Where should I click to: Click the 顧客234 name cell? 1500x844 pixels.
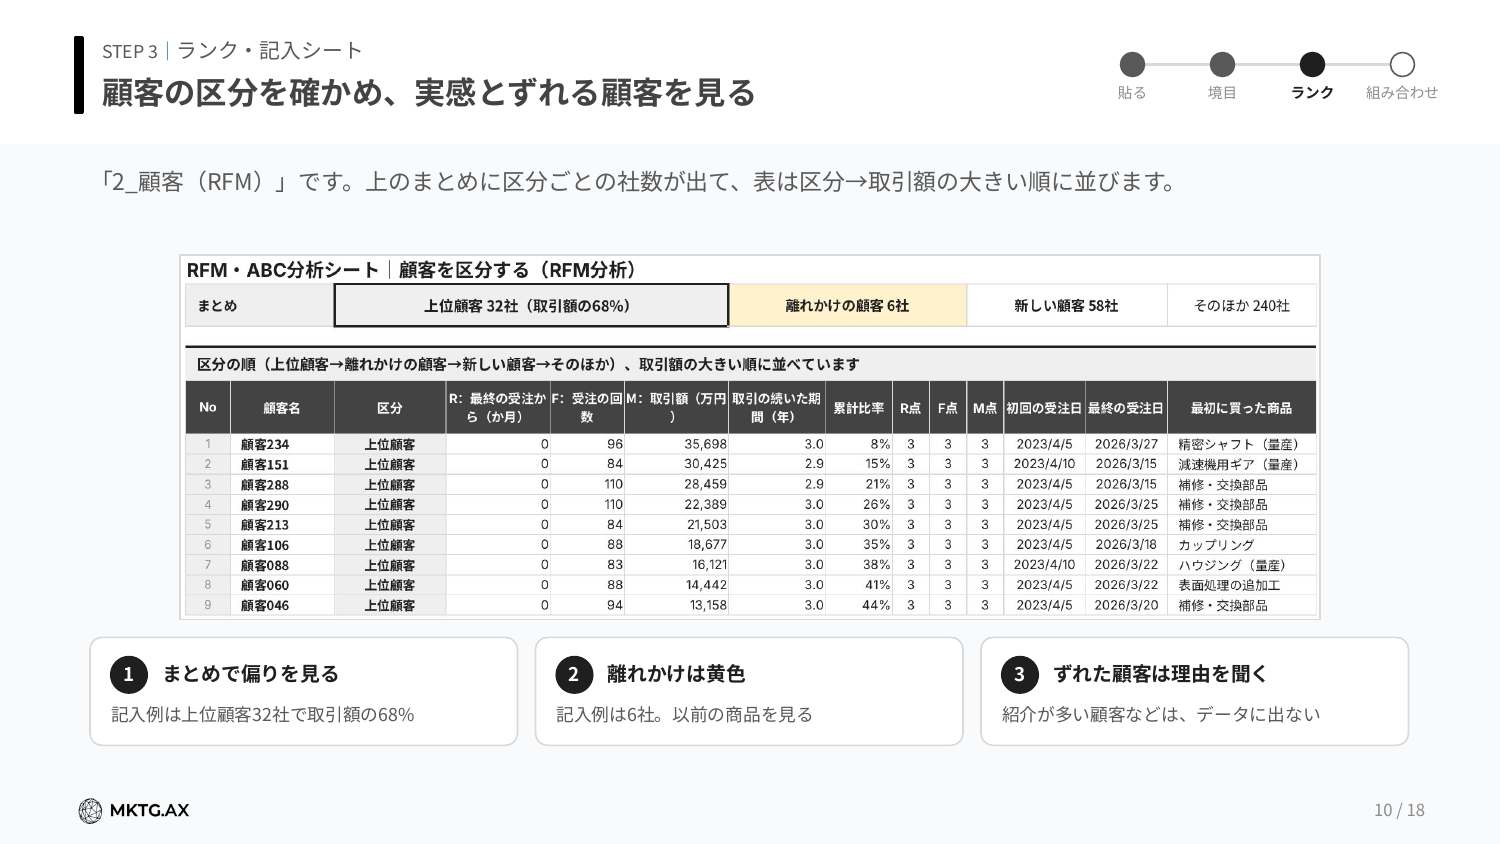click(x=282, y=445)
